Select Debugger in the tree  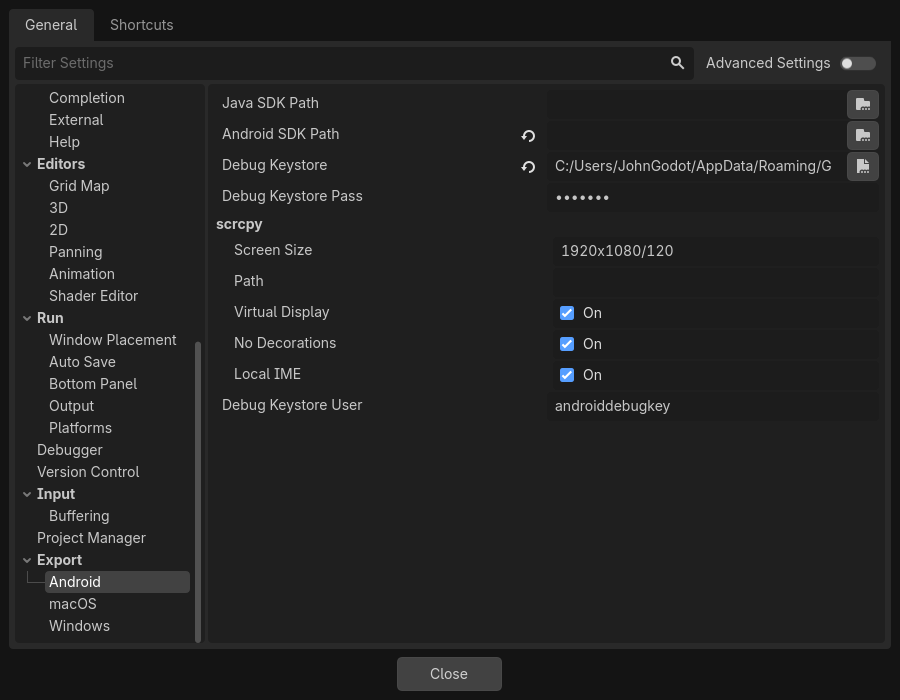(x=70, y=450)
